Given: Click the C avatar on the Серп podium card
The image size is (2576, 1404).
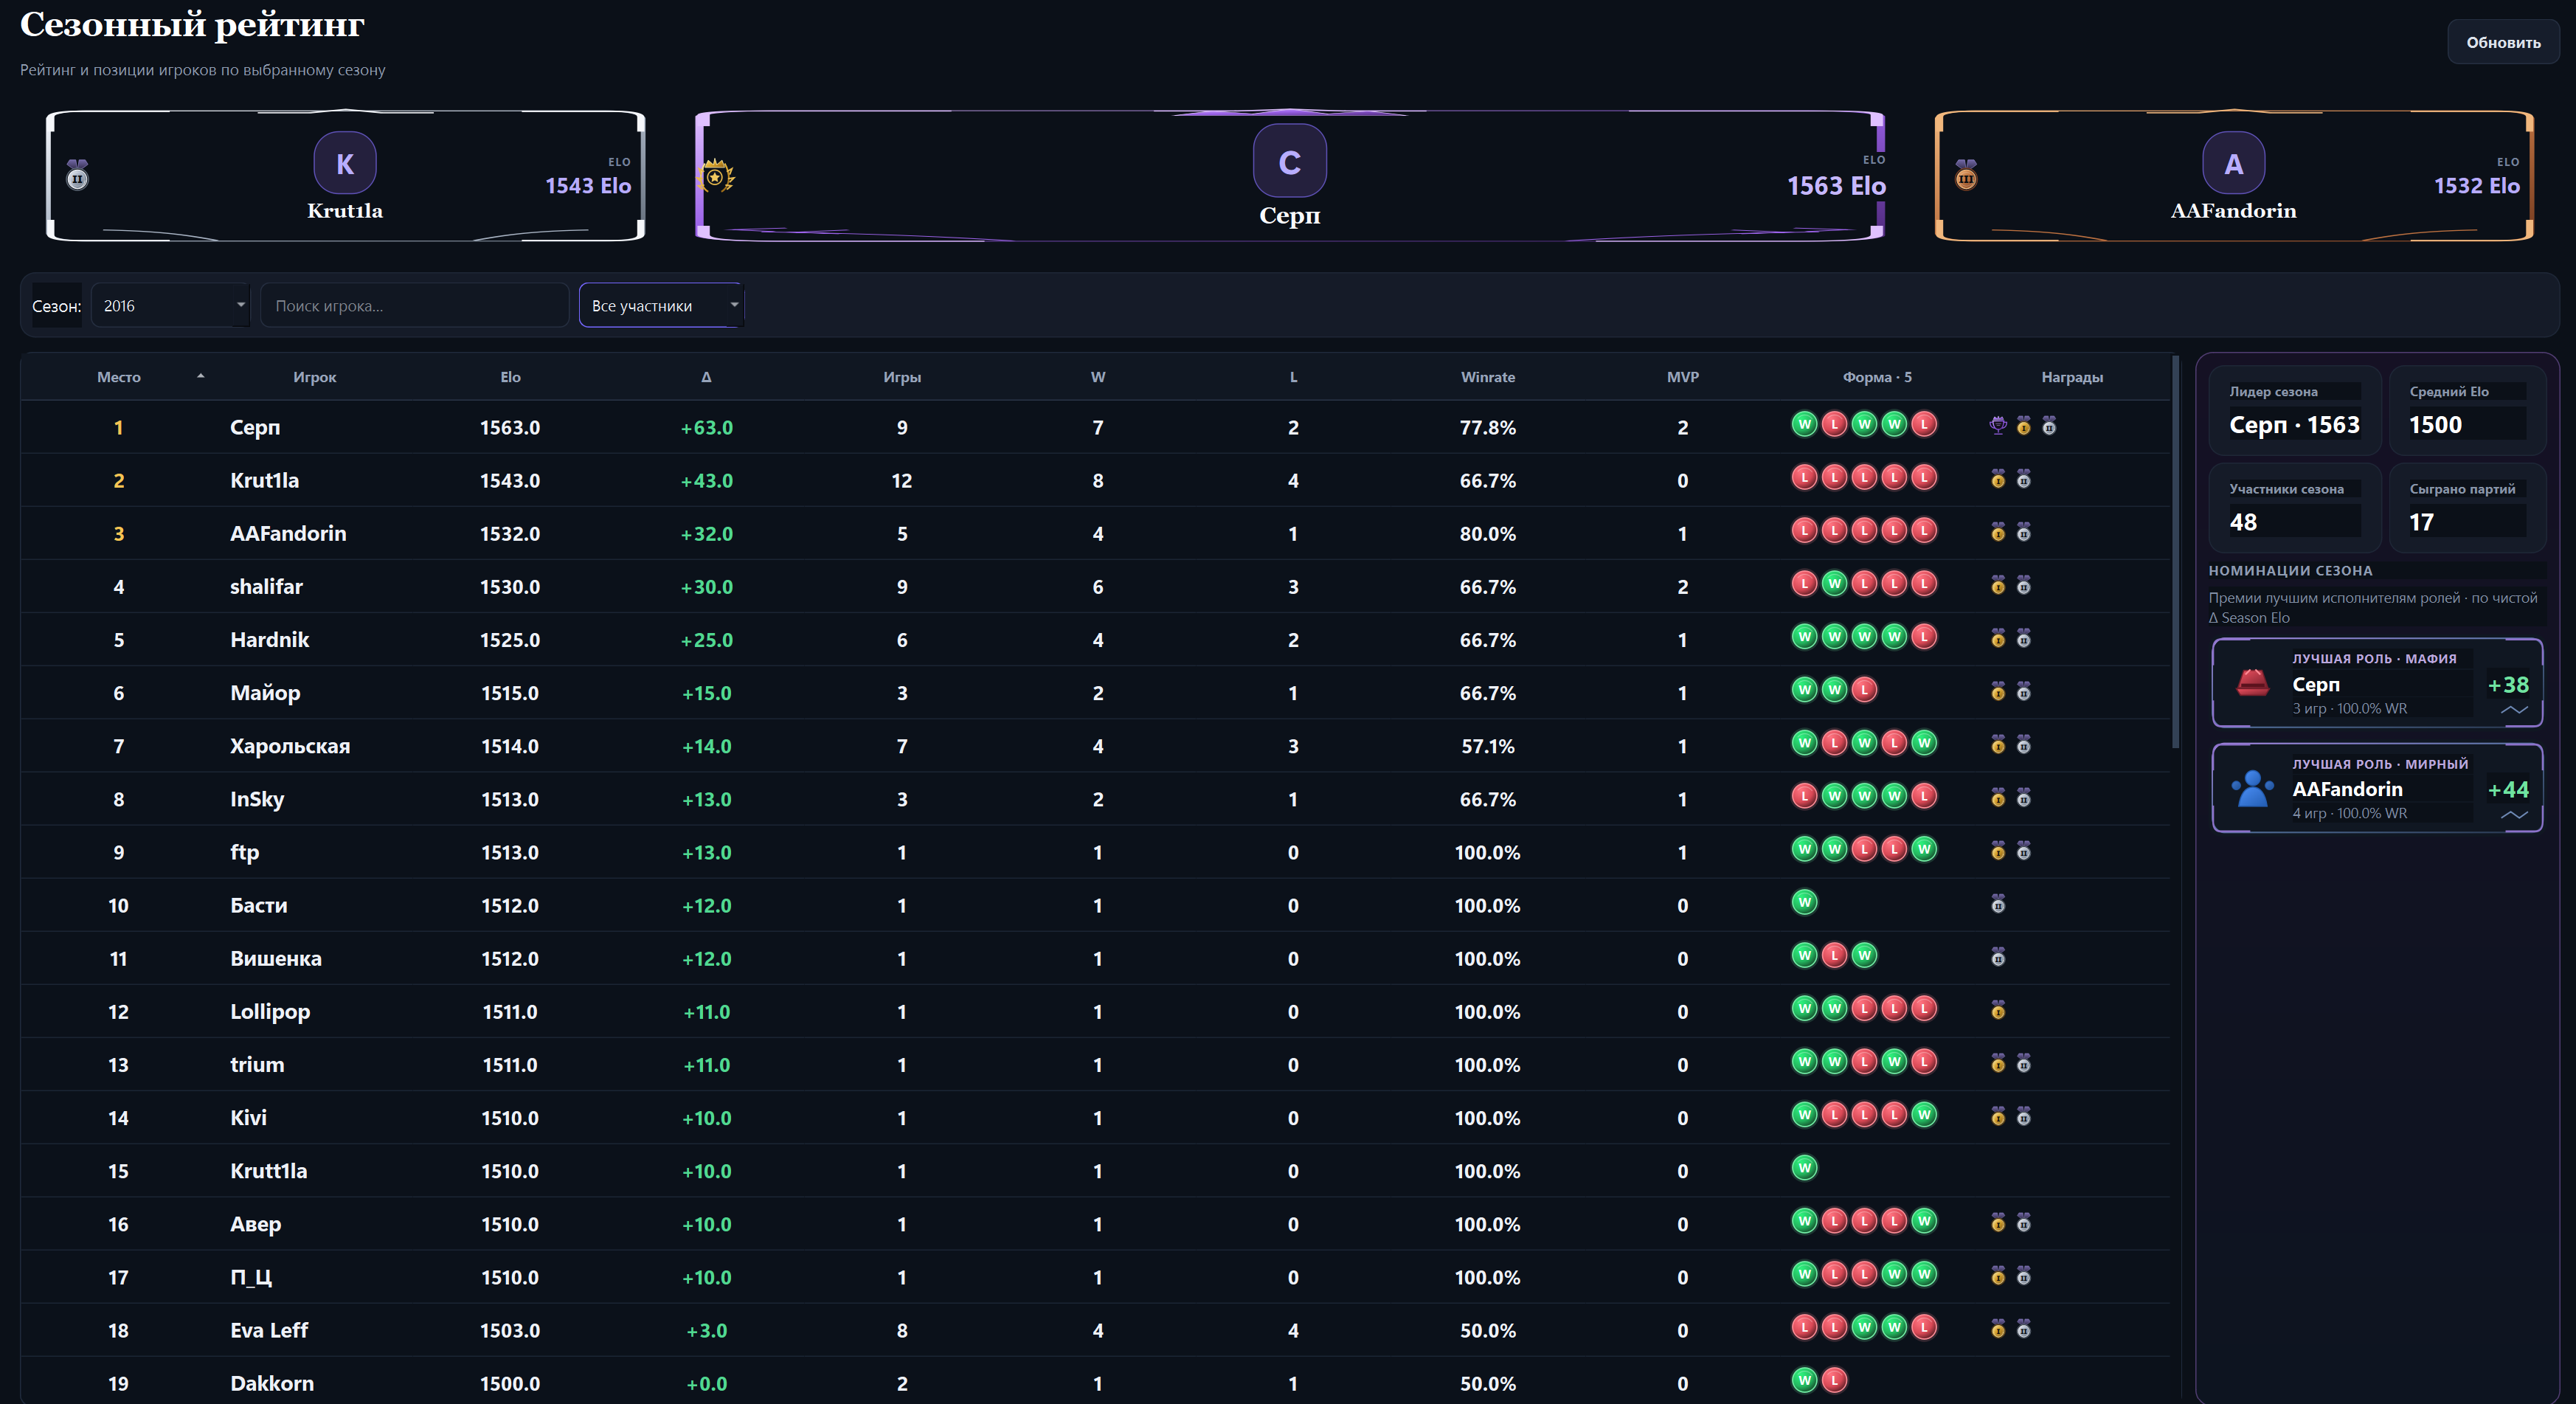Looking at the screenshot, I should click(x=1290, y=161).
